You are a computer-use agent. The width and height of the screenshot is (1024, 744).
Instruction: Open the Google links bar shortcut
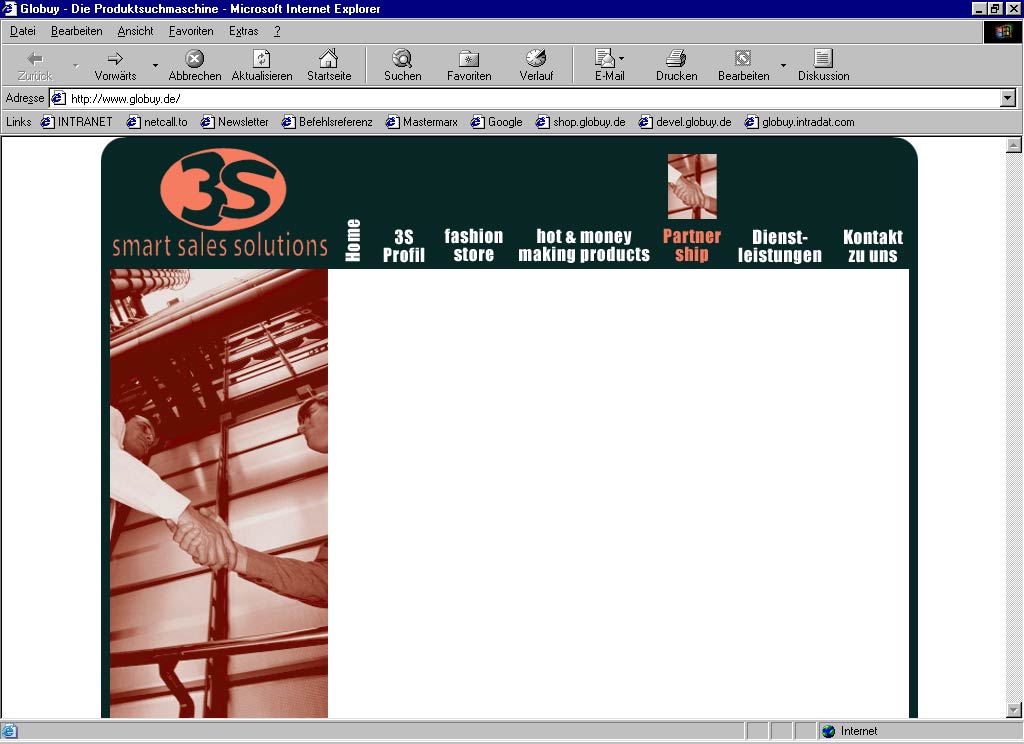497,122
